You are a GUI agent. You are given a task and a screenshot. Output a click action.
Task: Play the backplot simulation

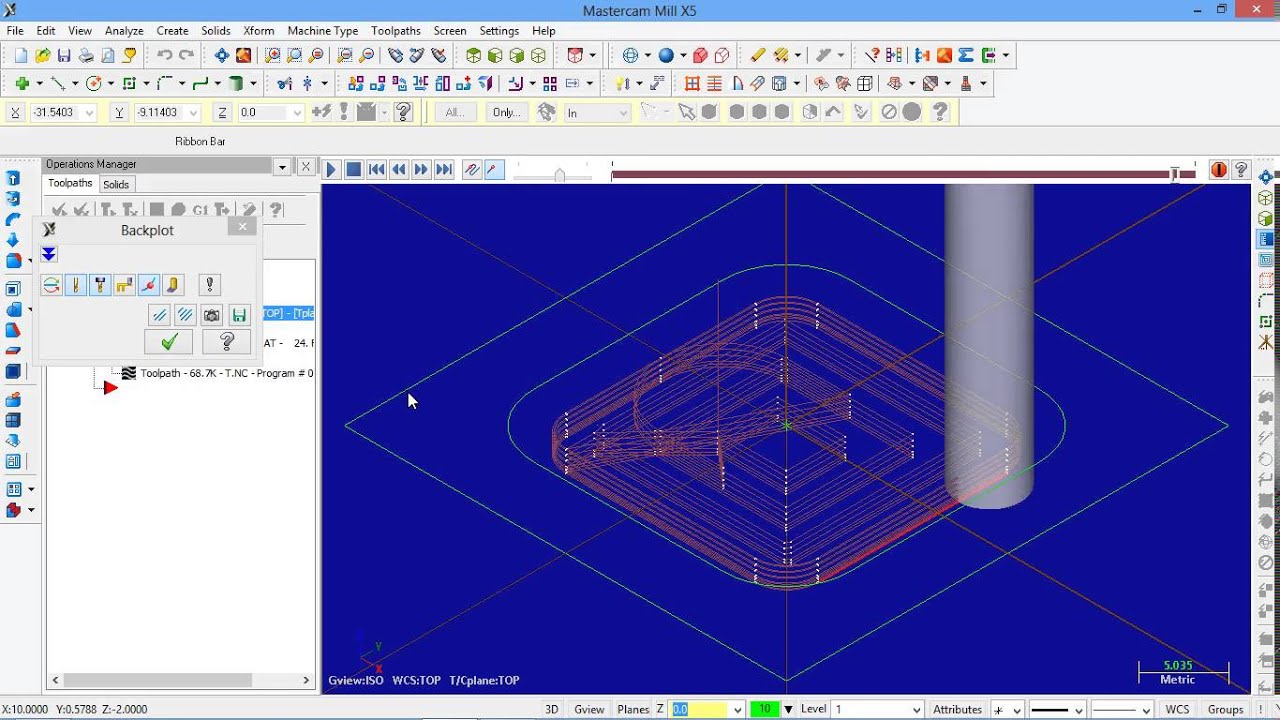point(332,170)
